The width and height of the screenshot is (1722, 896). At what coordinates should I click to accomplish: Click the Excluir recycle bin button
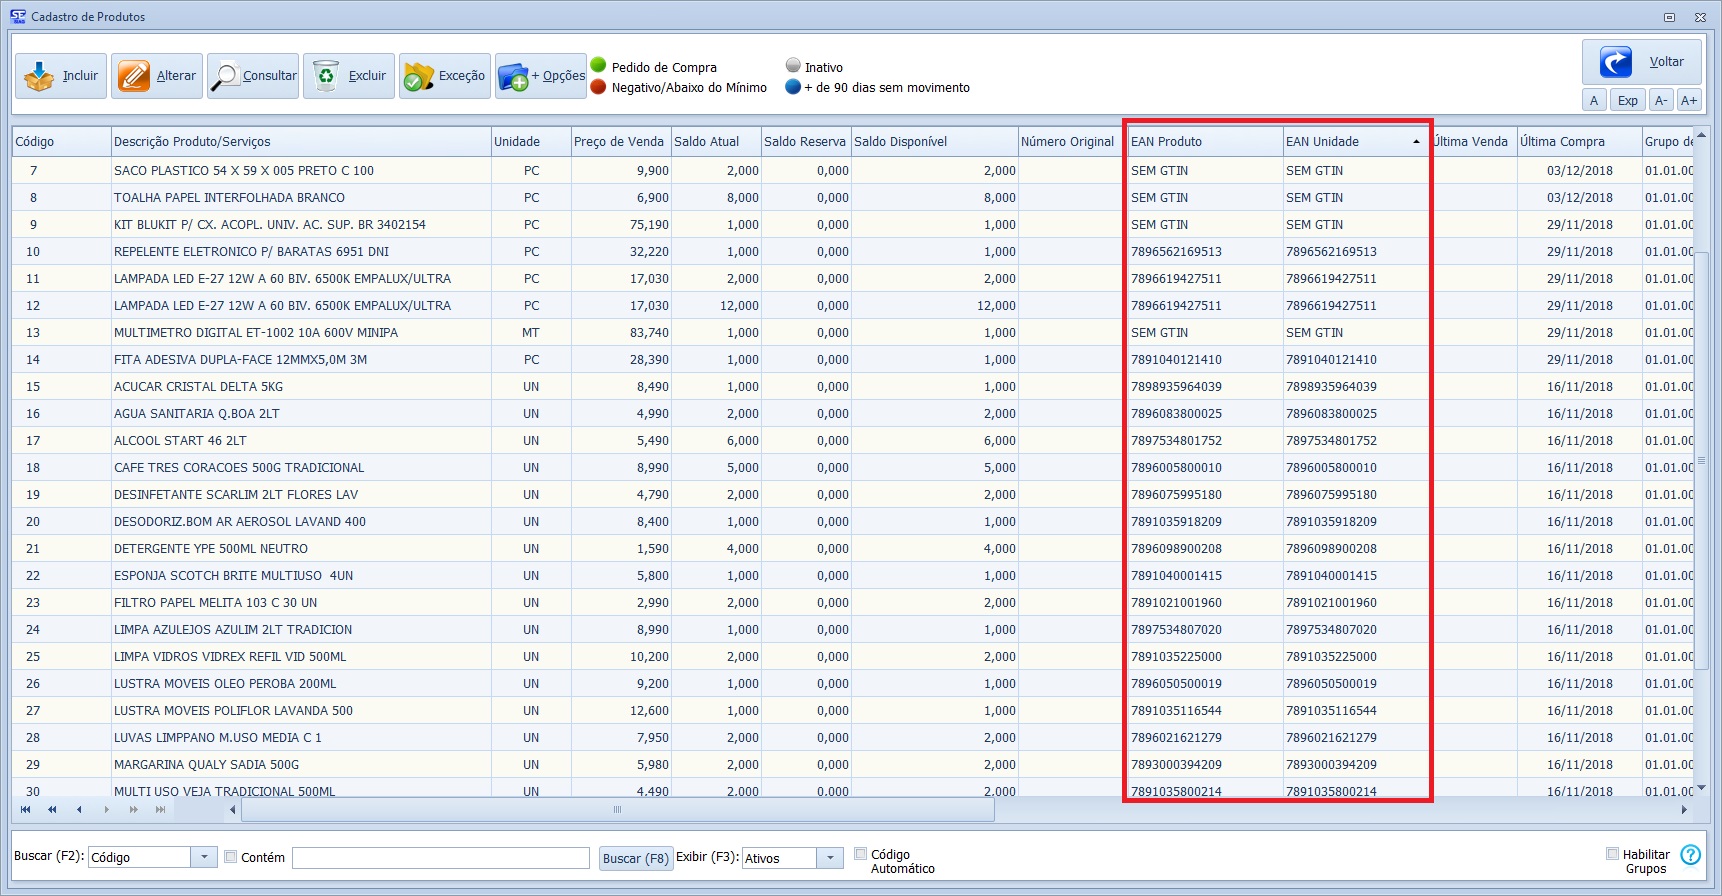349,76
